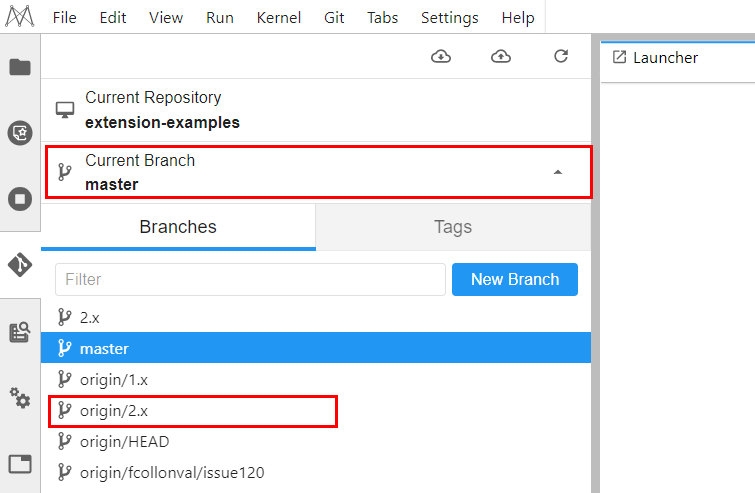Open the Property Inspector gears icon
Image resolution: width=755 pixels, height=493 pixels.
click(20, 398)
